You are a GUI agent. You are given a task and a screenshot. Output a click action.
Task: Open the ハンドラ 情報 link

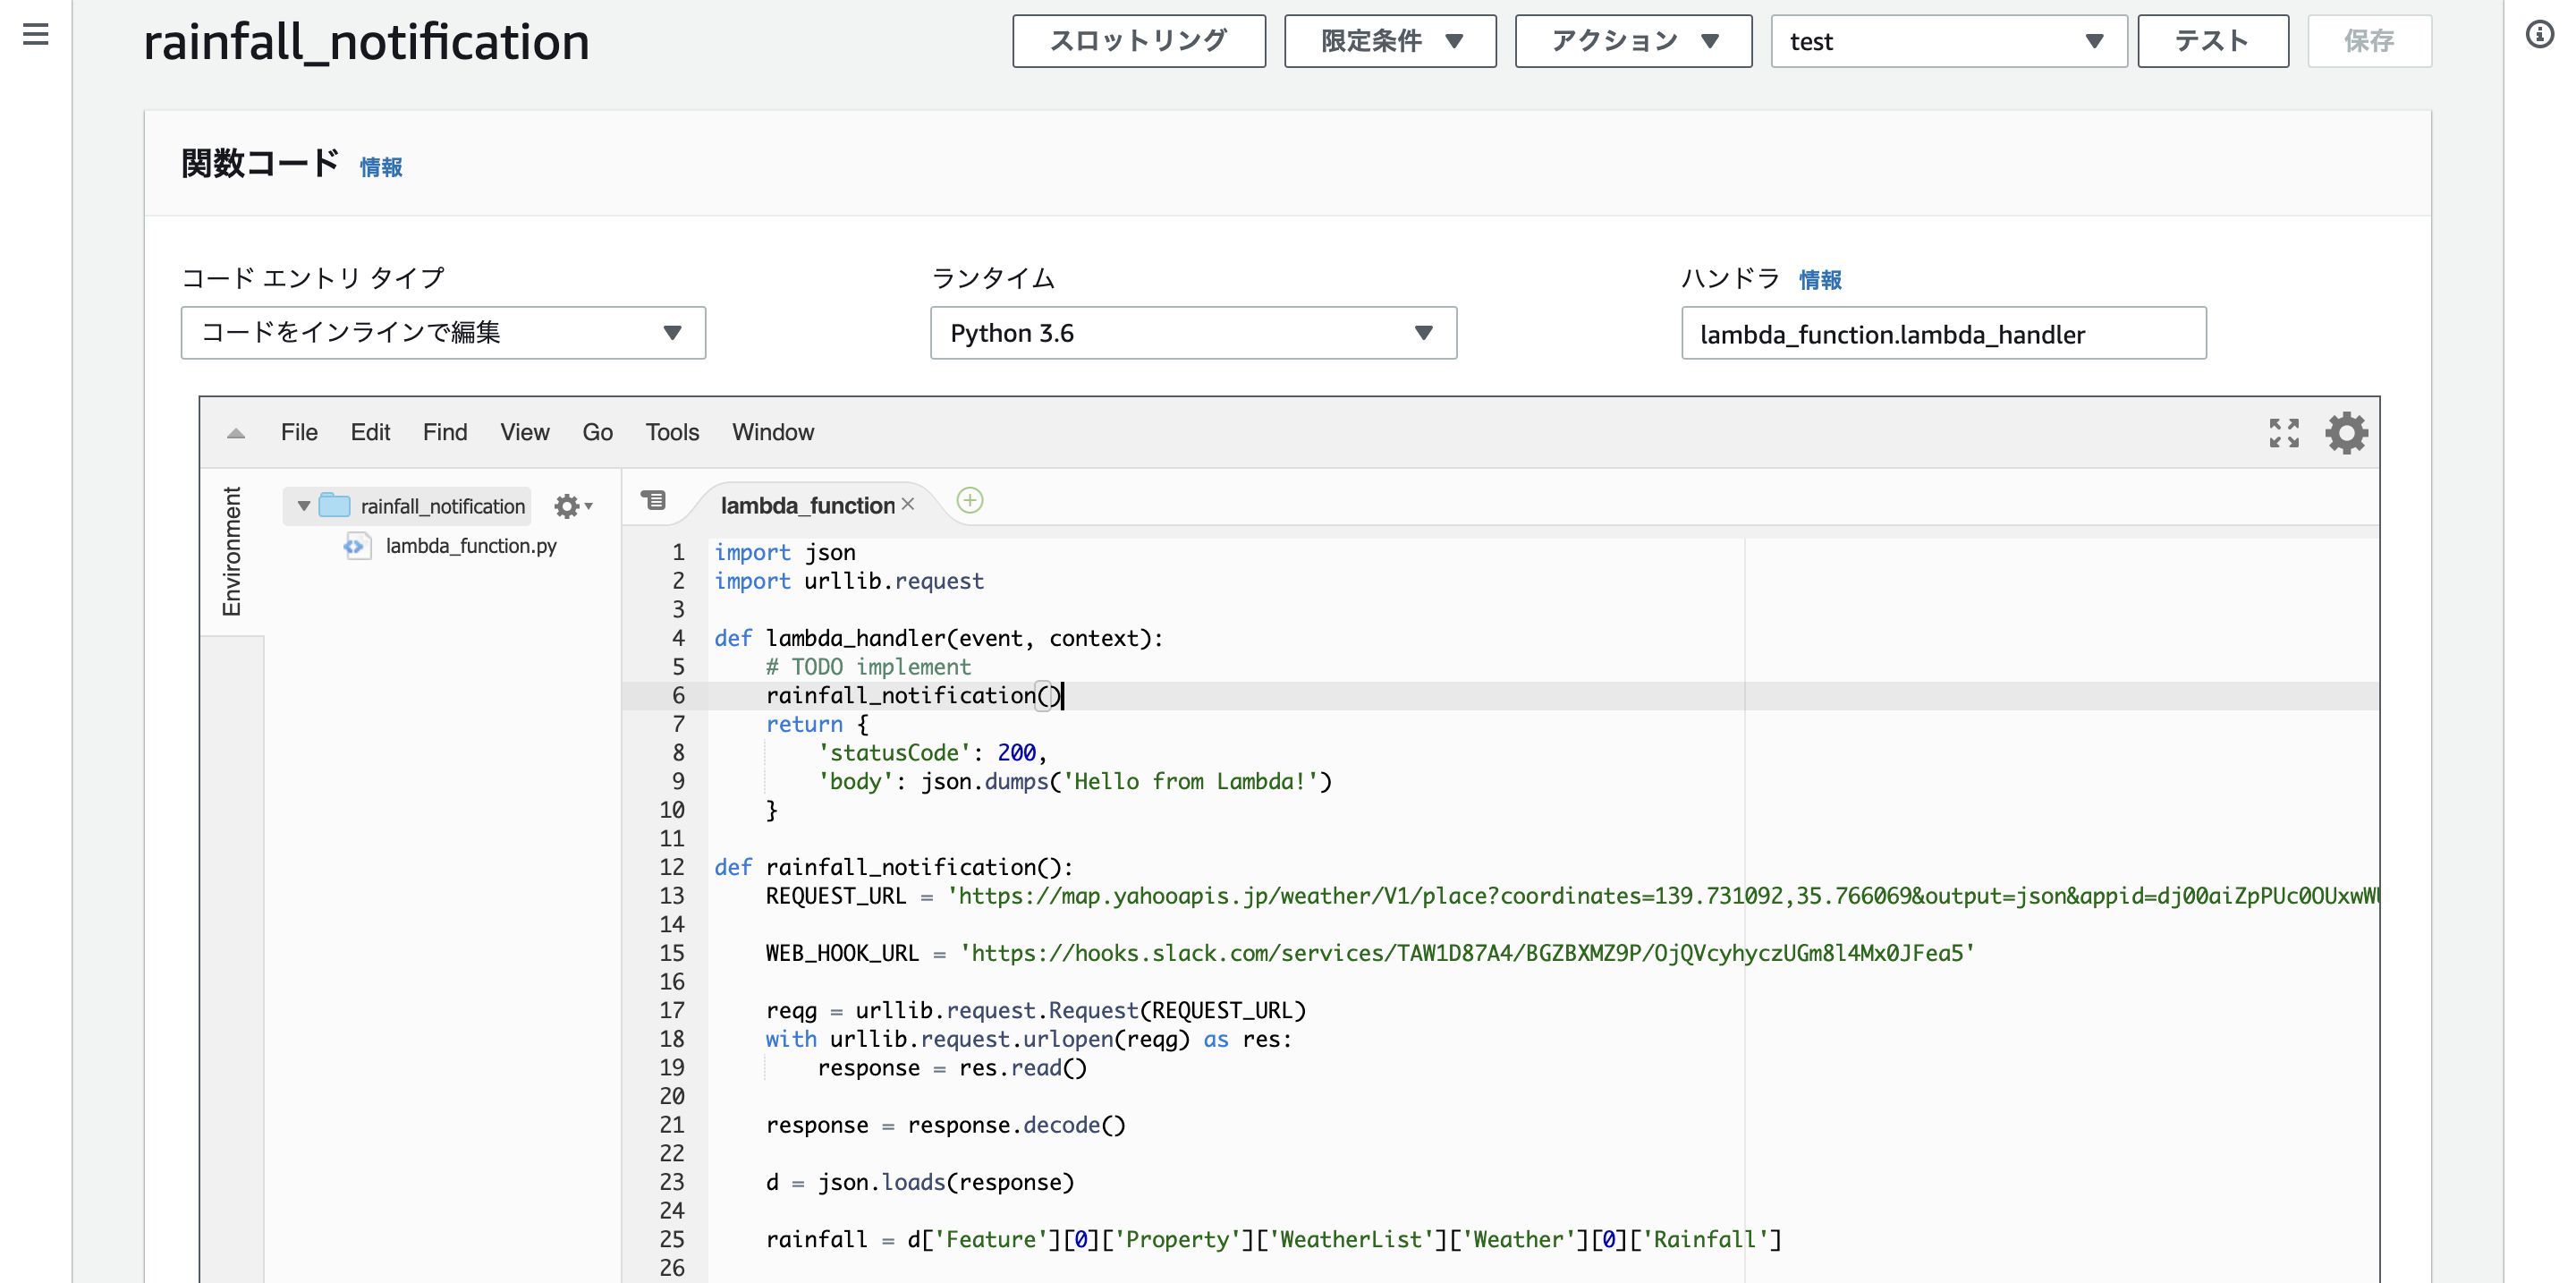[1820, 280]
